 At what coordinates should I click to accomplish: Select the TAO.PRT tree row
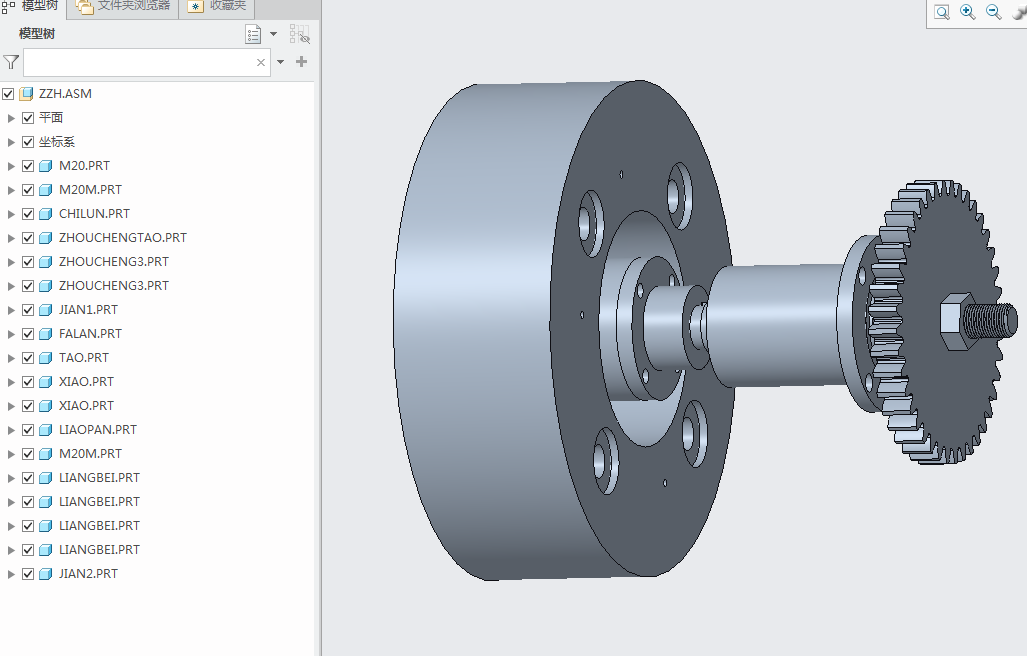click(x=84, y=357)
